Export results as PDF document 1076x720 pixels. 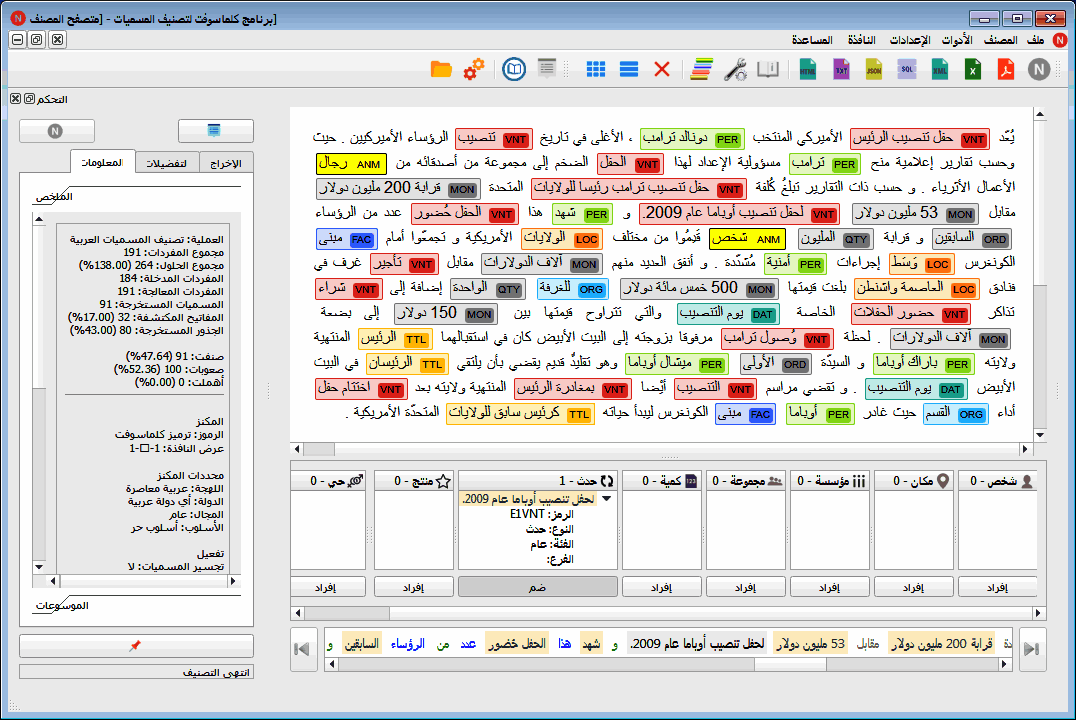pyautogui.click(x=1005, y=69)
